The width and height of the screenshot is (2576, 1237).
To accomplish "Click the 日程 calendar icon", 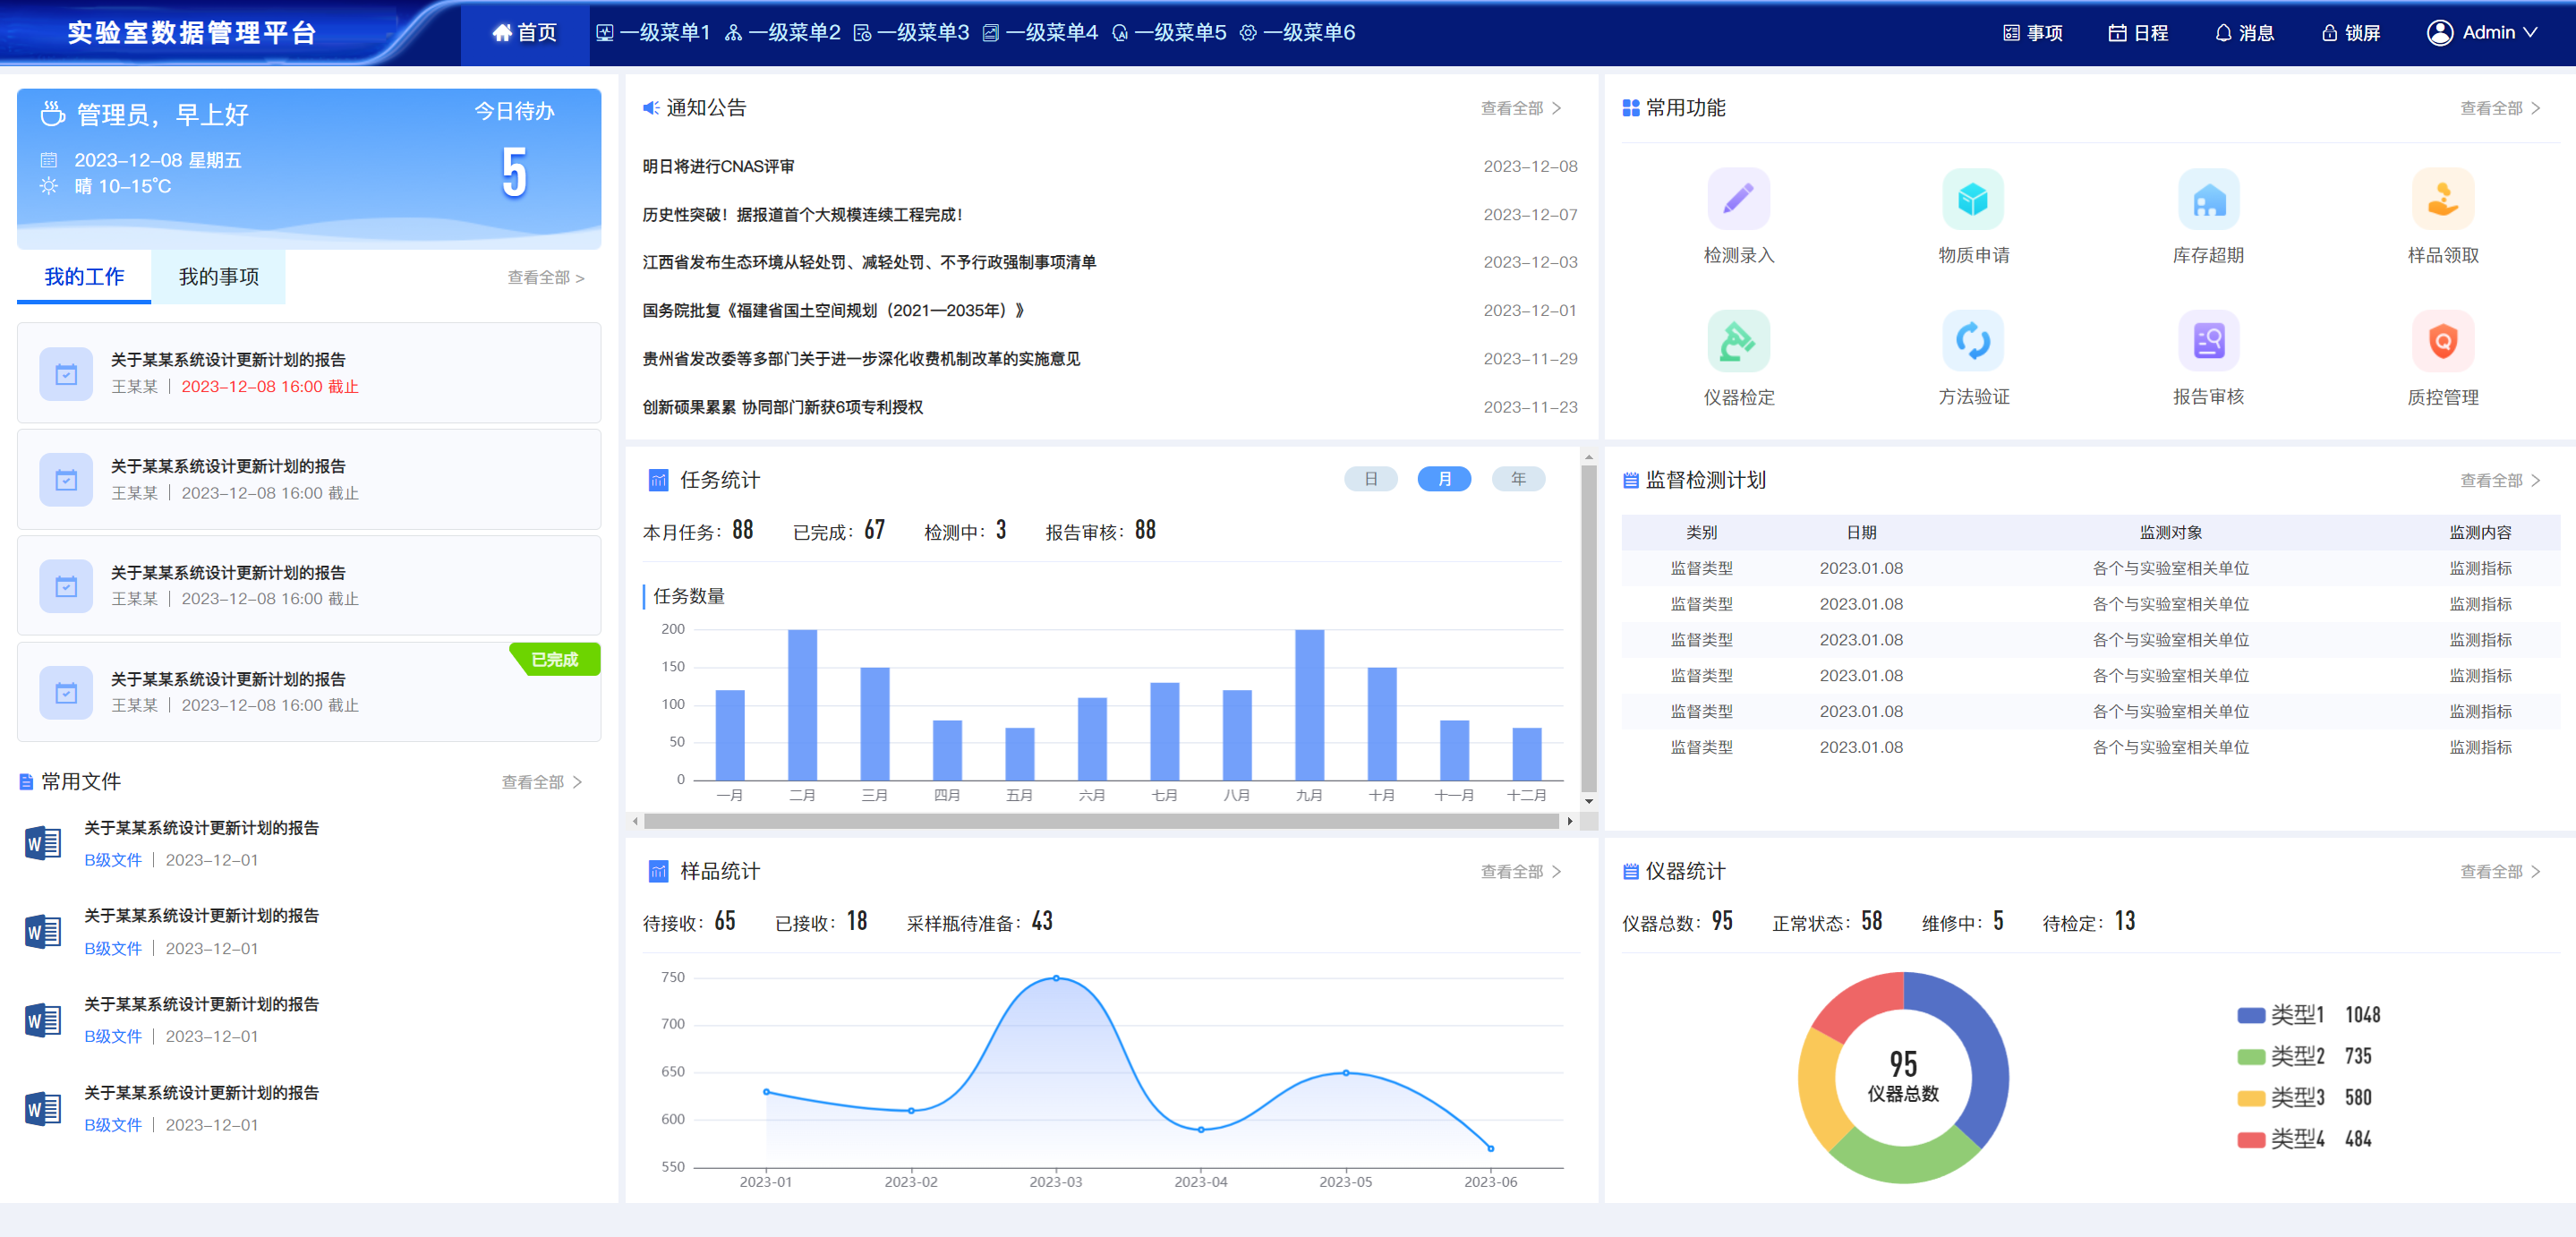I will point(2117,33).
